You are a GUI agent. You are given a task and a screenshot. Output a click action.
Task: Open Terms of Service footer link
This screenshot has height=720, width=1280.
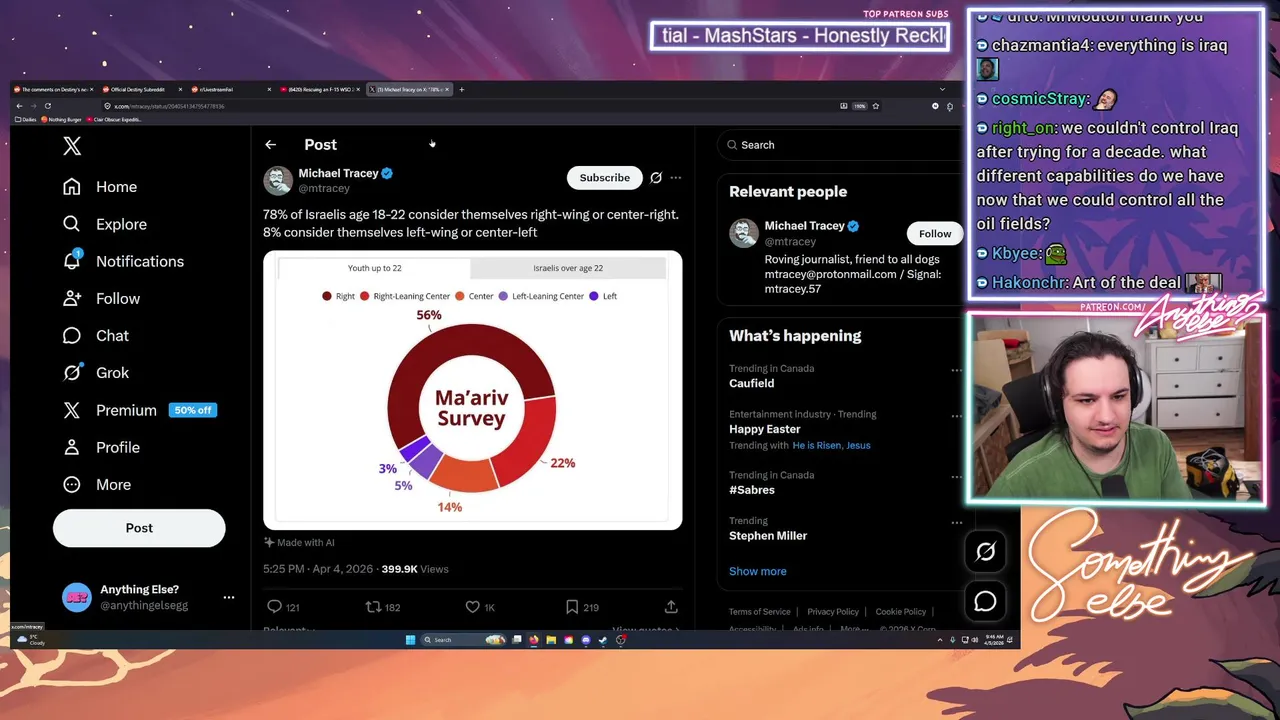point(759,611)
